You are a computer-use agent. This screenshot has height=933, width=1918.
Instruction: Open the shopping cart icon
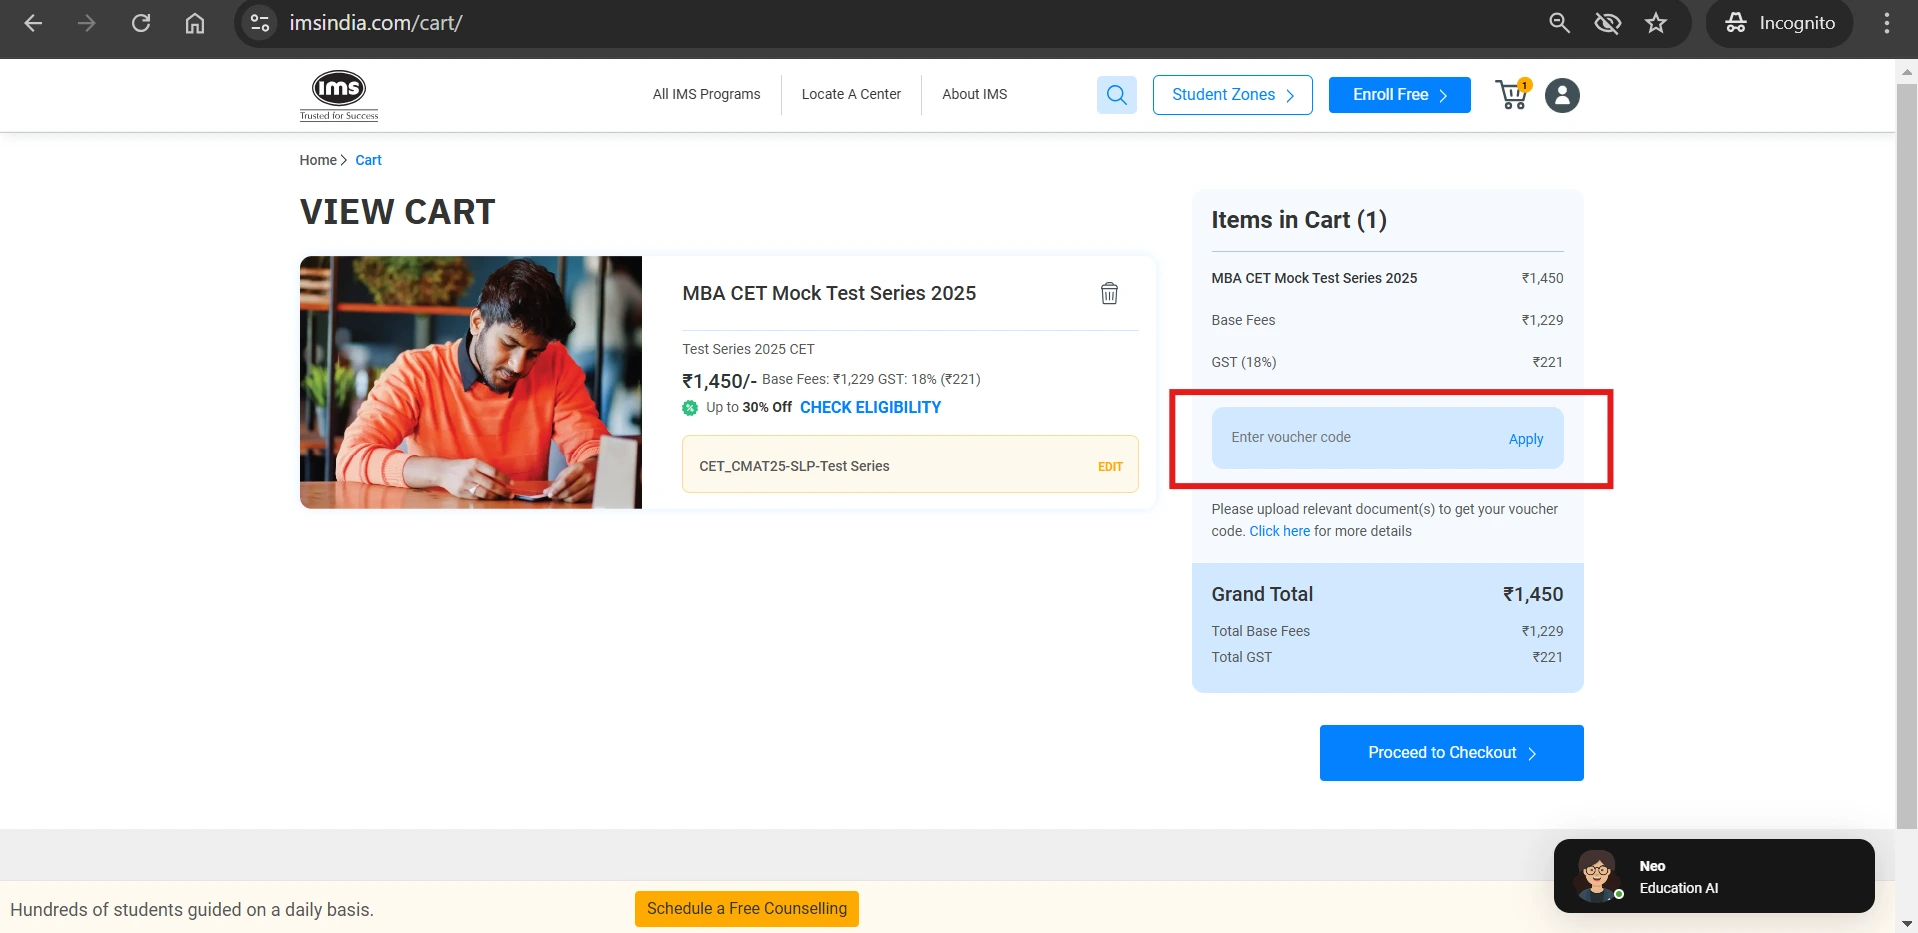click(x=1512, y=95)
